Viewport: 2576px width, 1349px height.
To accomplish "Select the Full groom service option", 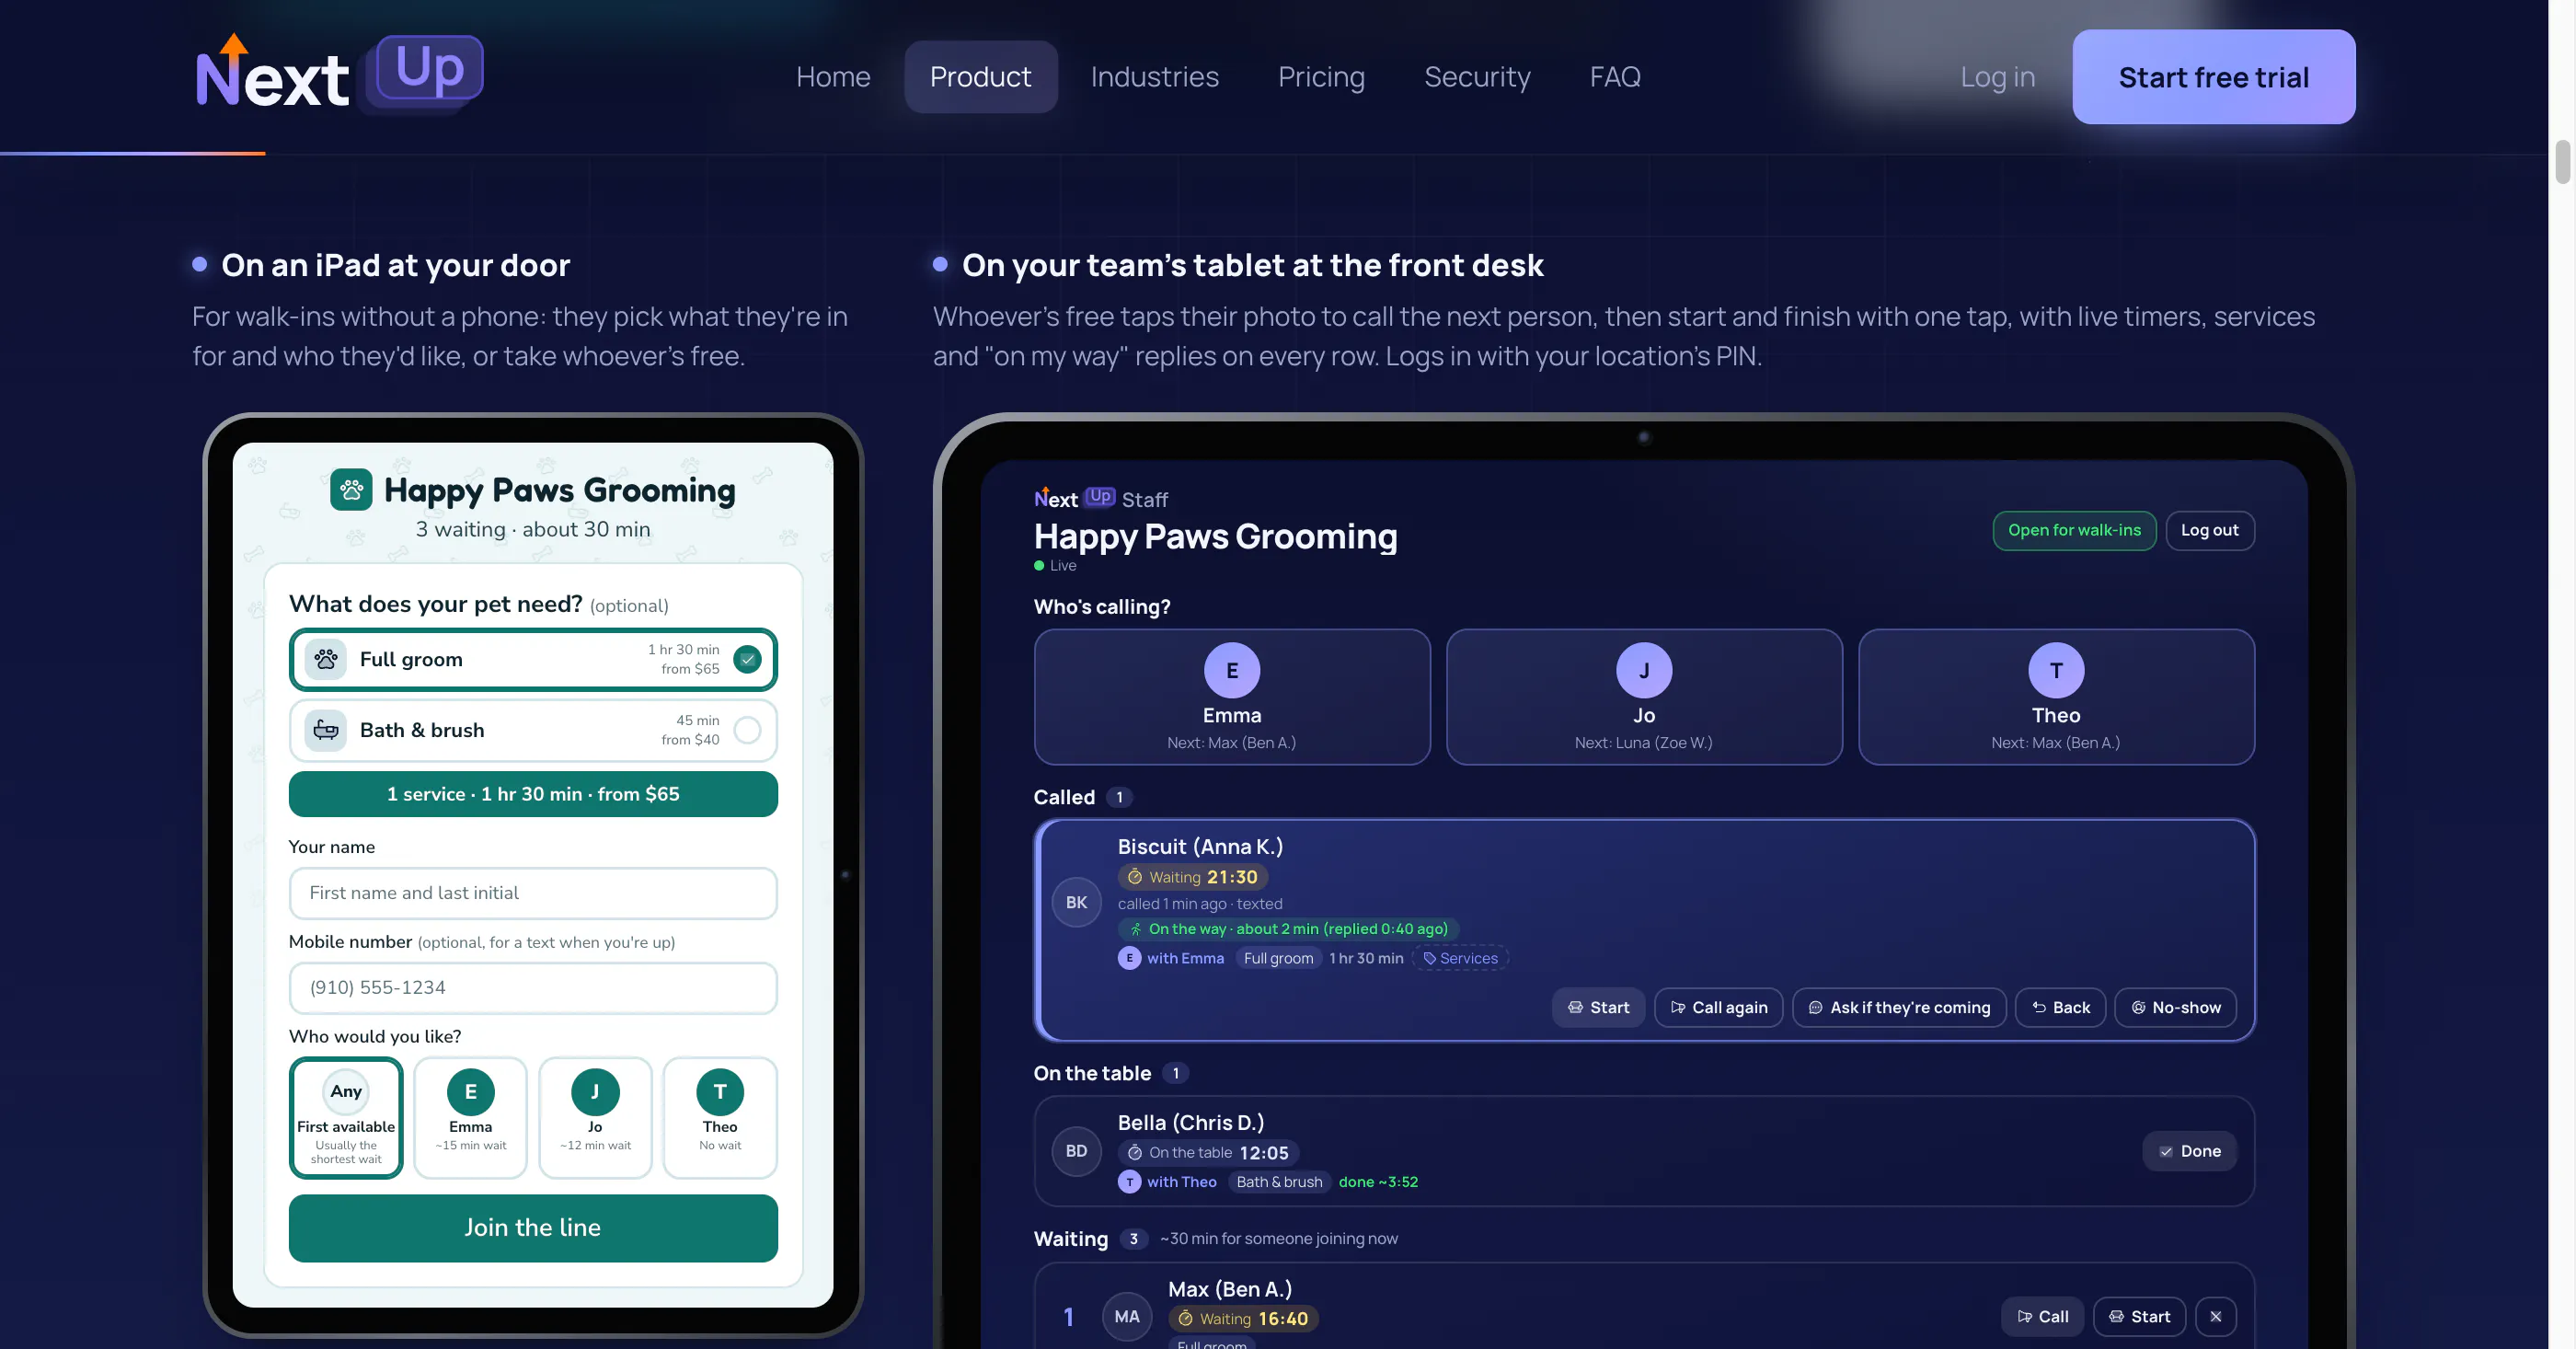I will (x=533, y=659).
